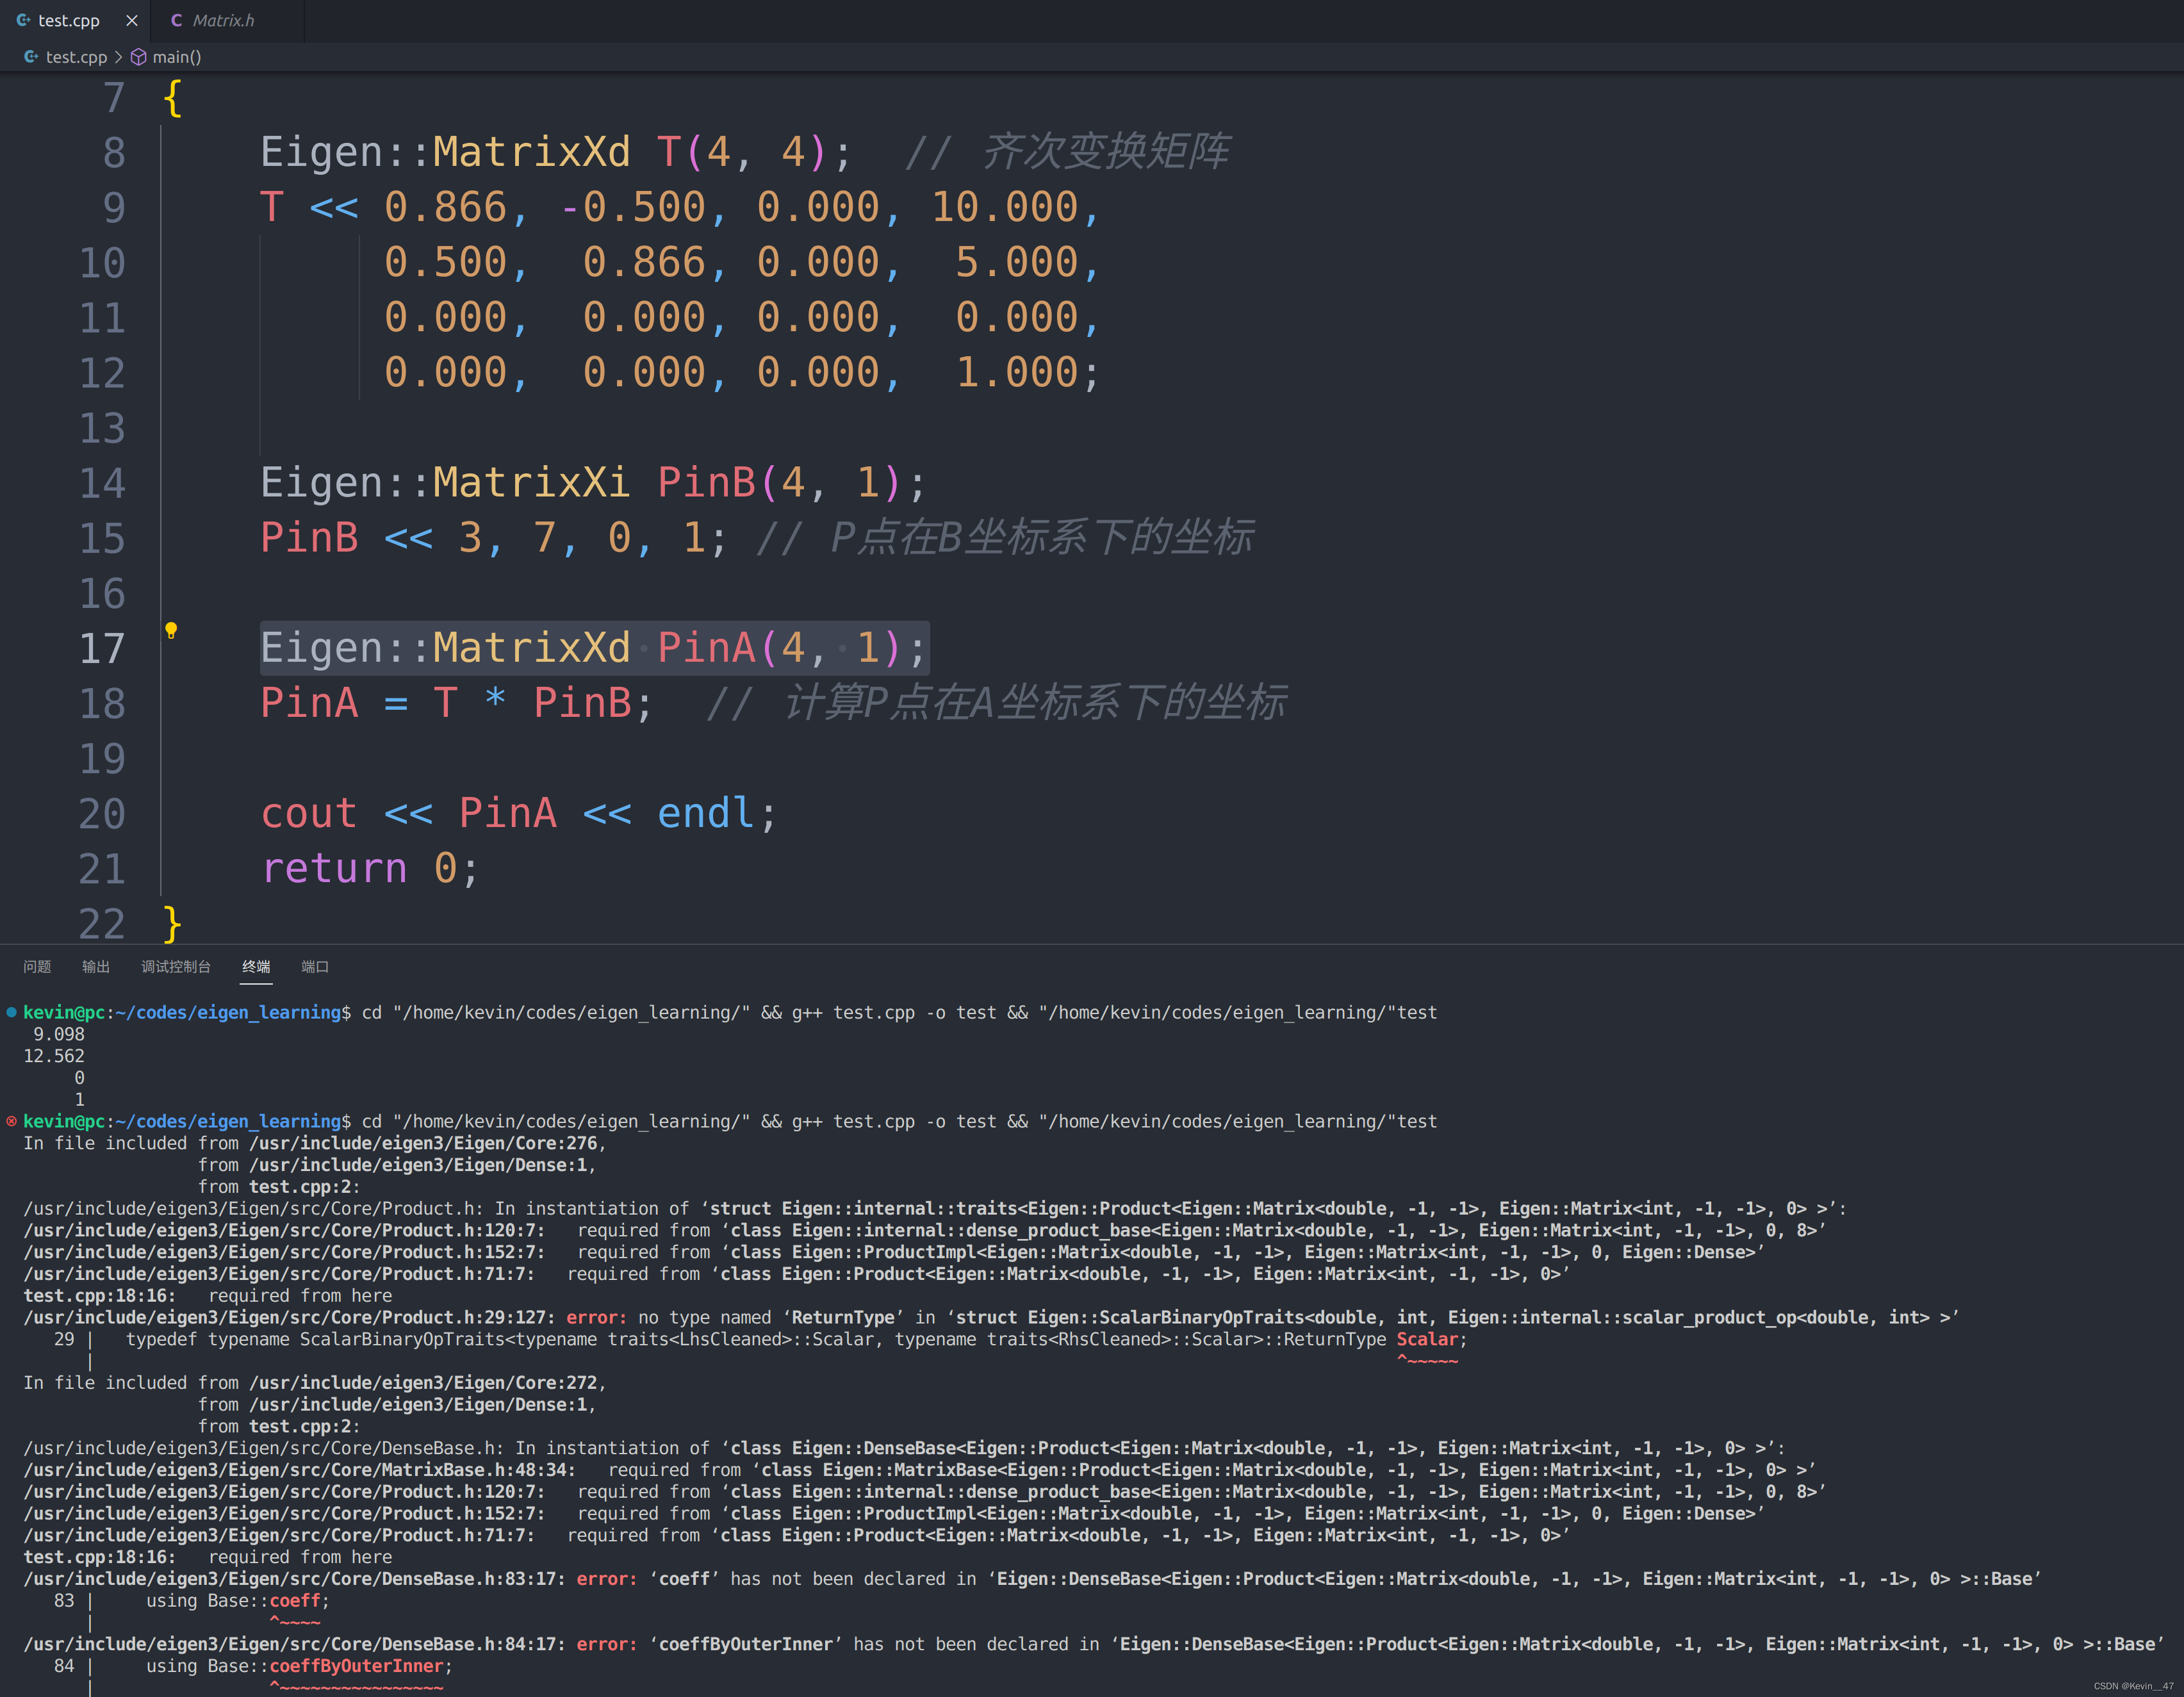Click the C++ file icon on test.cpp tab

[23, 20]
